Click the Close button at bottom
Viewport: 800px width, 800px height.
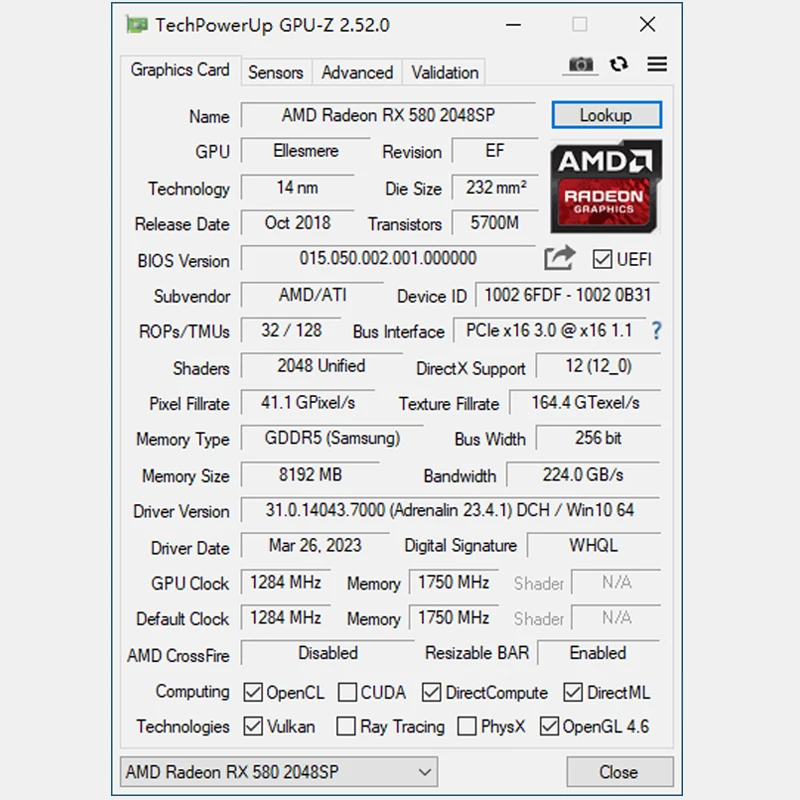(618, 772)
